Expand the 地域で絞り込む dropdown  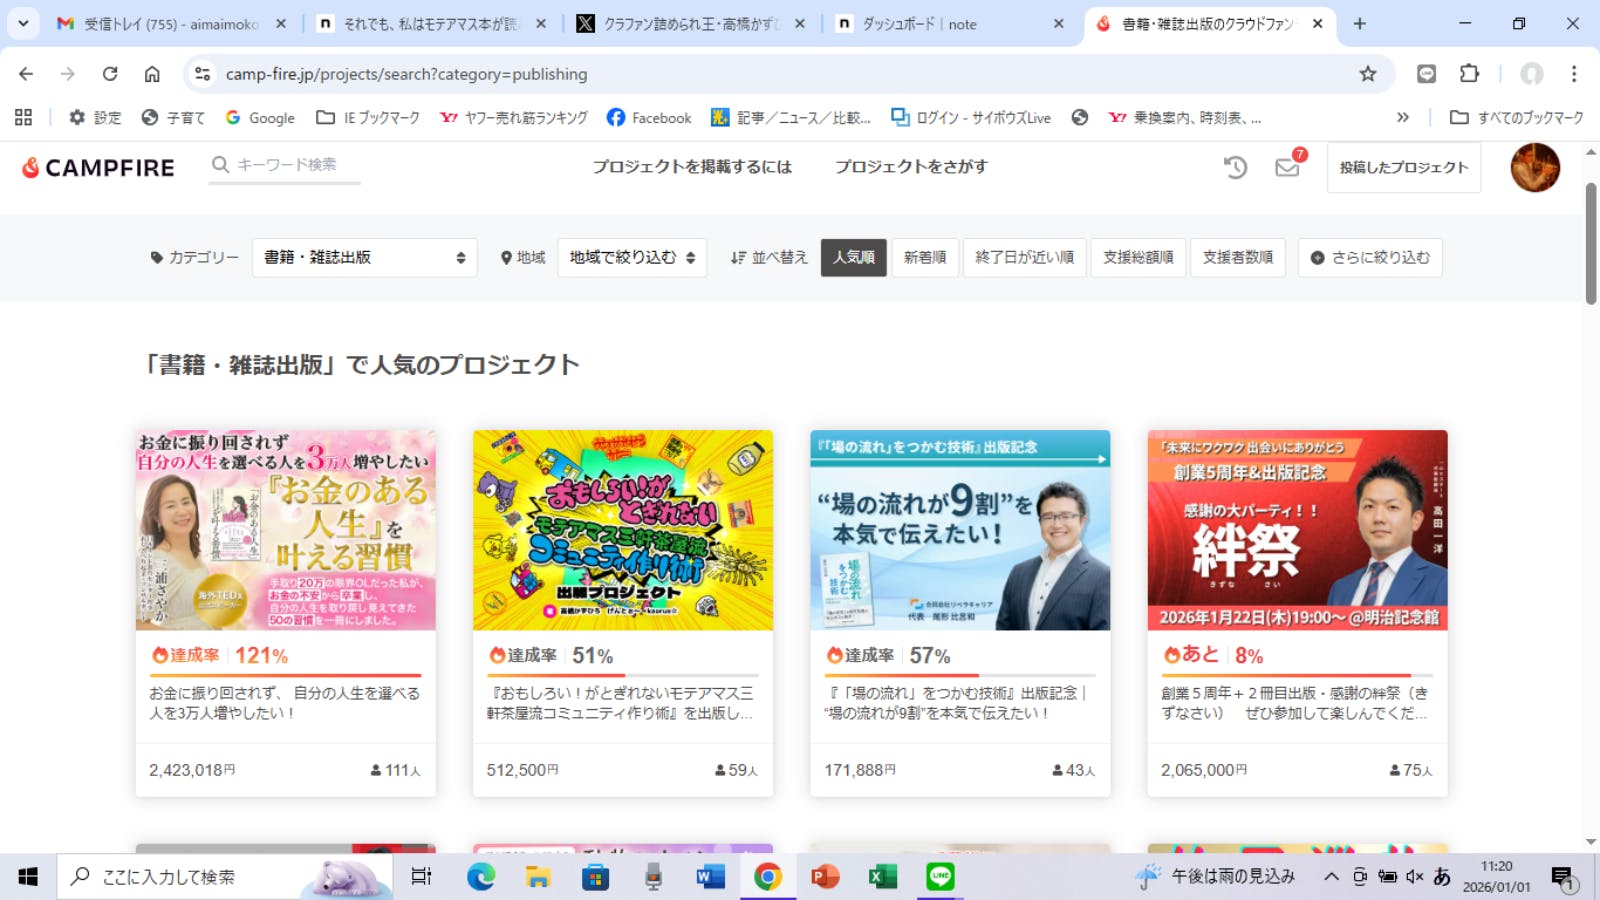[x=632, y=258]
